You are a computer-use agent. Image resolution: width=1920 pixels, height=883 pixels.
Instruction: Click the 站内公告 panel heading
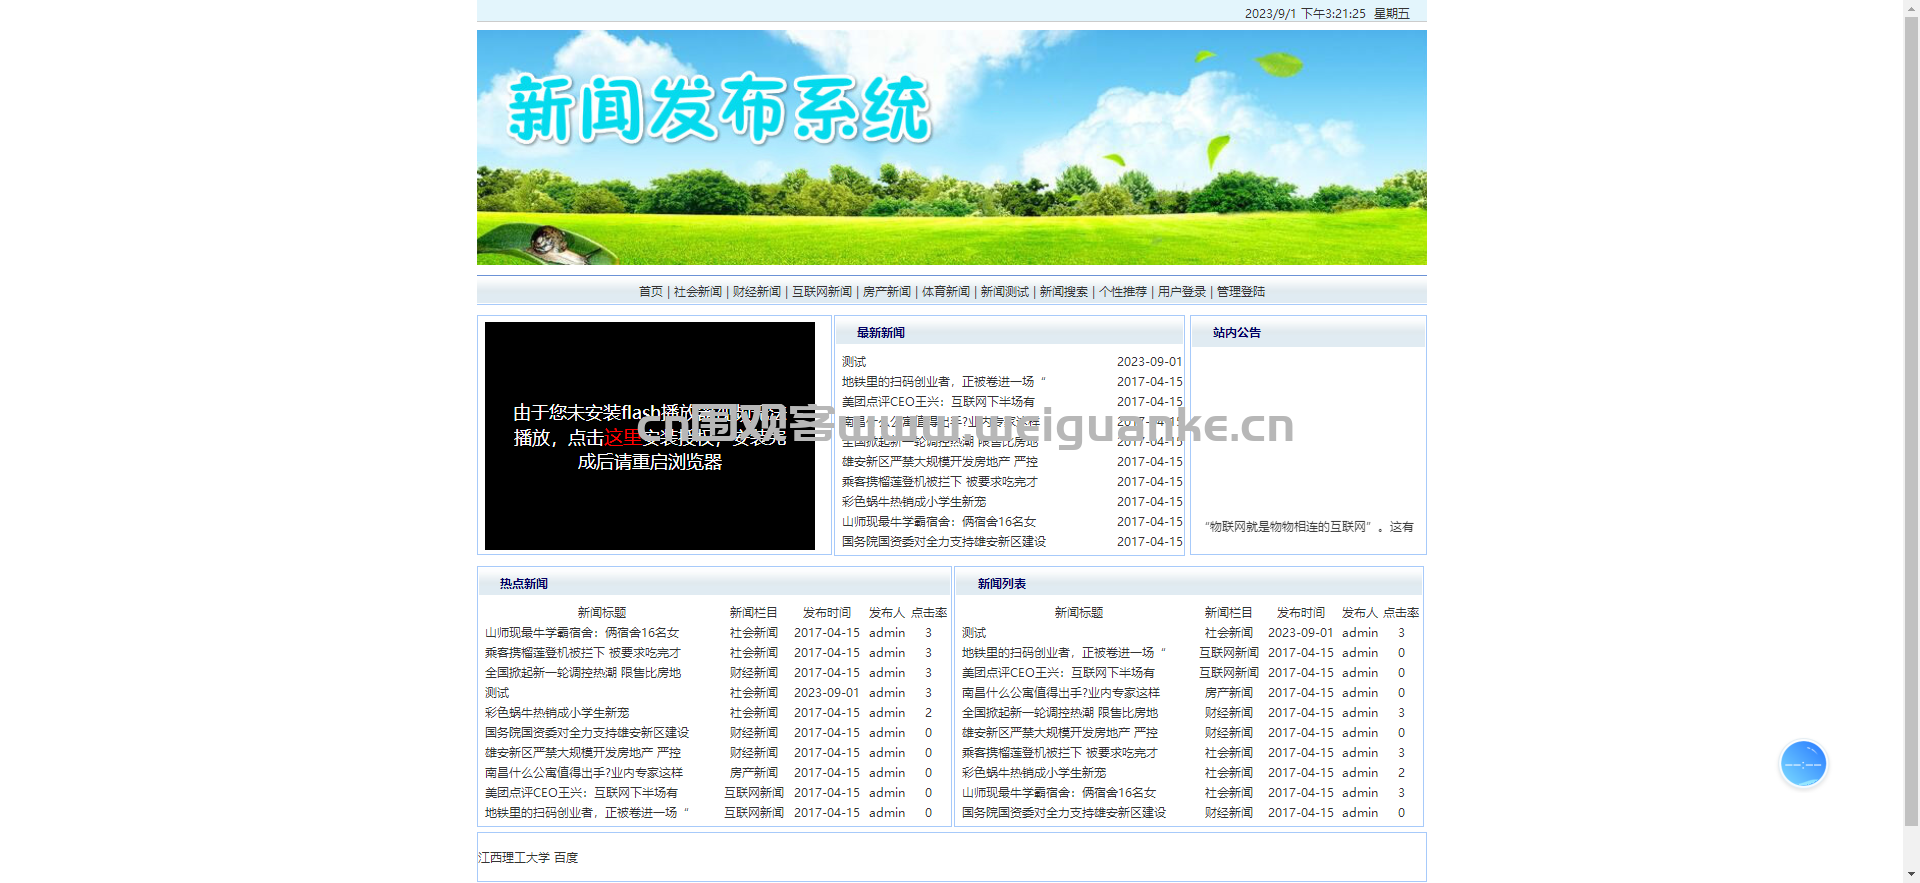coord(1237,333)
